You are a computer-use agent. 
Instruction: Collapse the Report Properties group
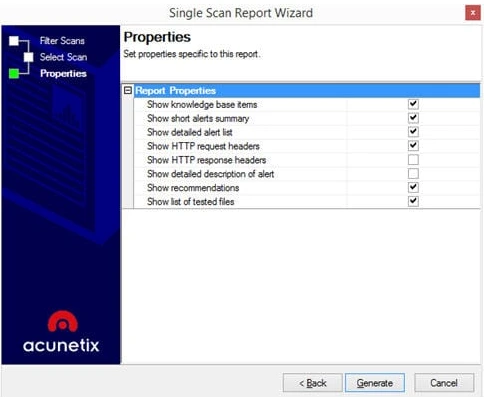click(x=128, y=90)
